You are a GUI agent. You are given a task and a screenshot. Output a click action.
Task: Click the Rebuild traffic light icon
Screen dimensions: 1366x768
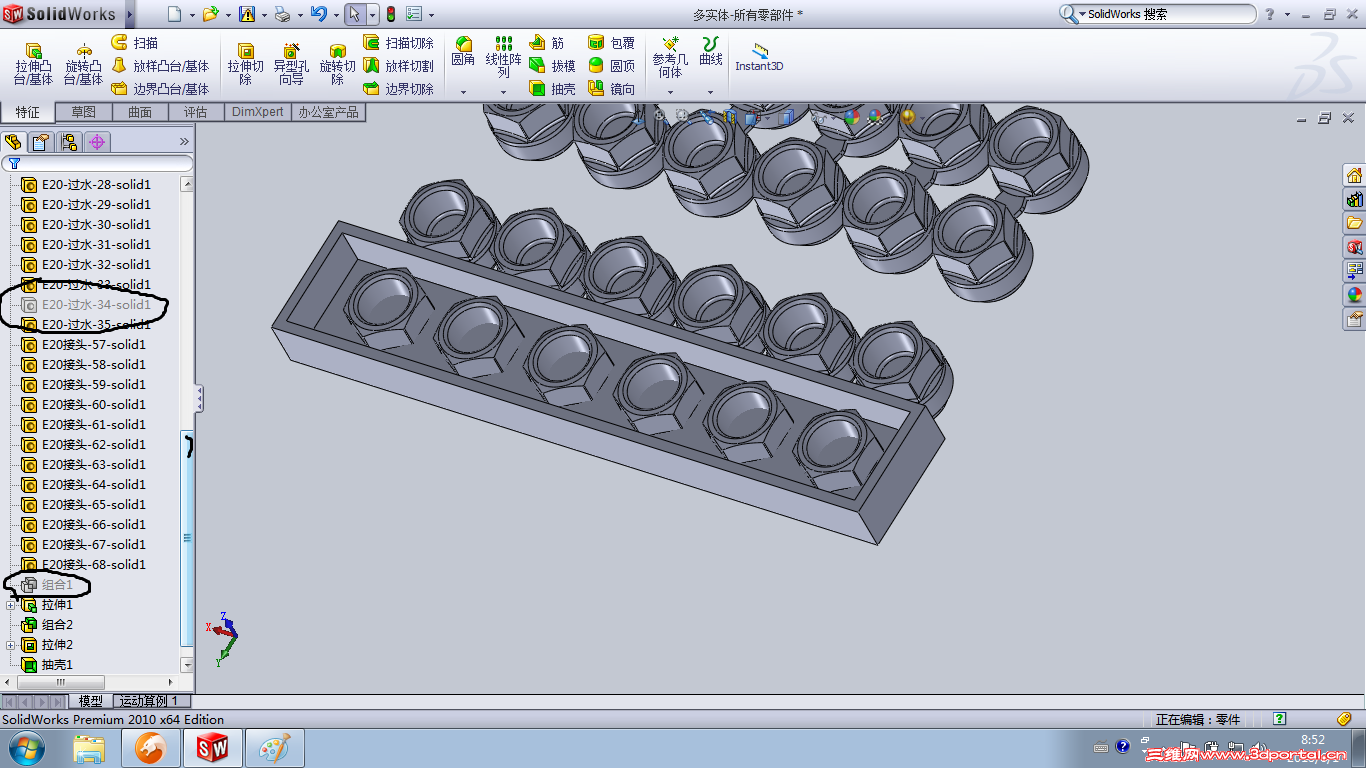390,14
